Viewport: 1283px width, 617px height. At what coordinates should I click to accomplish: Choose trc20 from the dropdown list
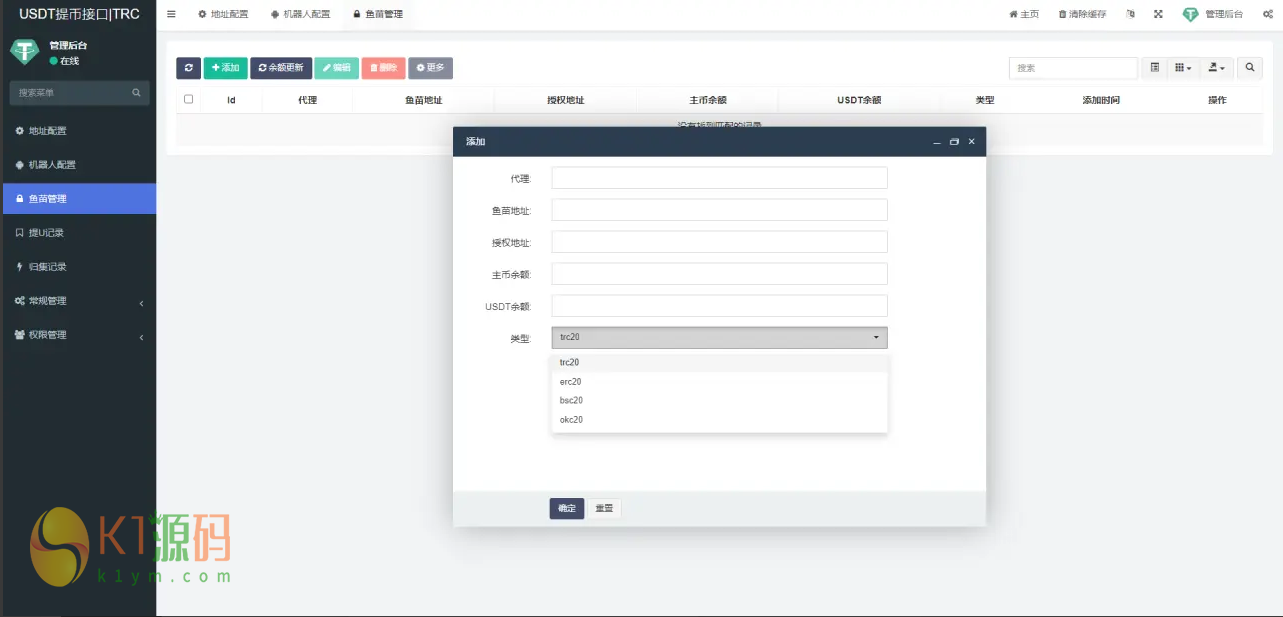pos(719,363)
